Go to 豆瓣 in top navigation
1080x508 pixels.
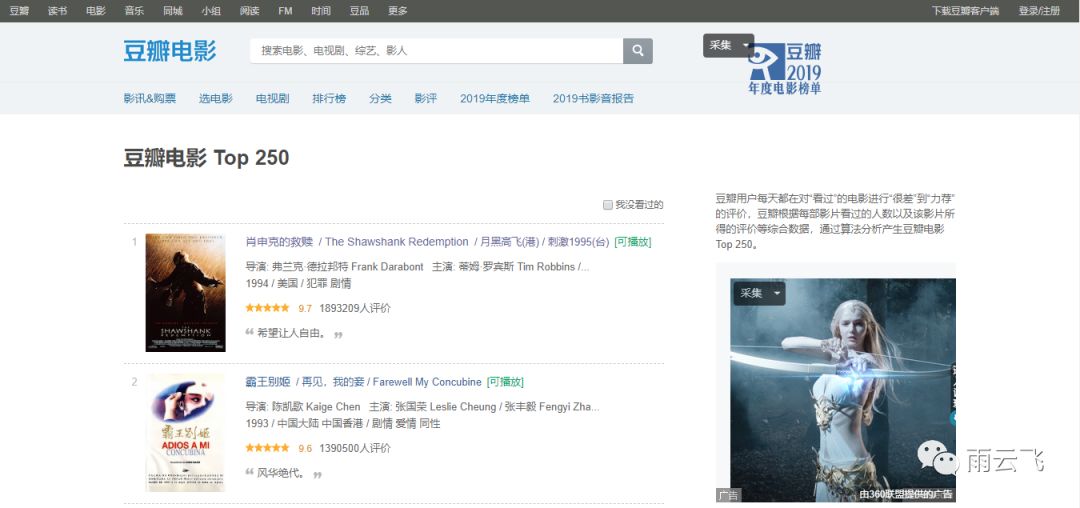[x=19, y=11]
